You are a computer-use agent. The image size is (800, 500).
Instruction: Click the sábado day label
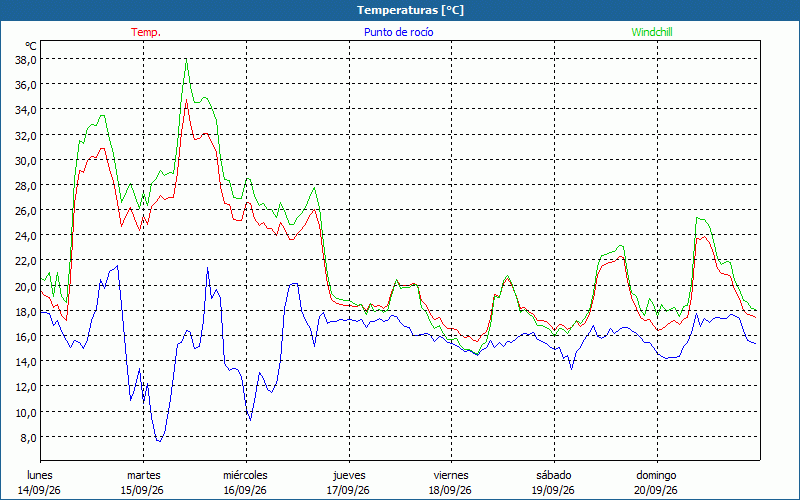pyautogui.click(x=554, y=475)
